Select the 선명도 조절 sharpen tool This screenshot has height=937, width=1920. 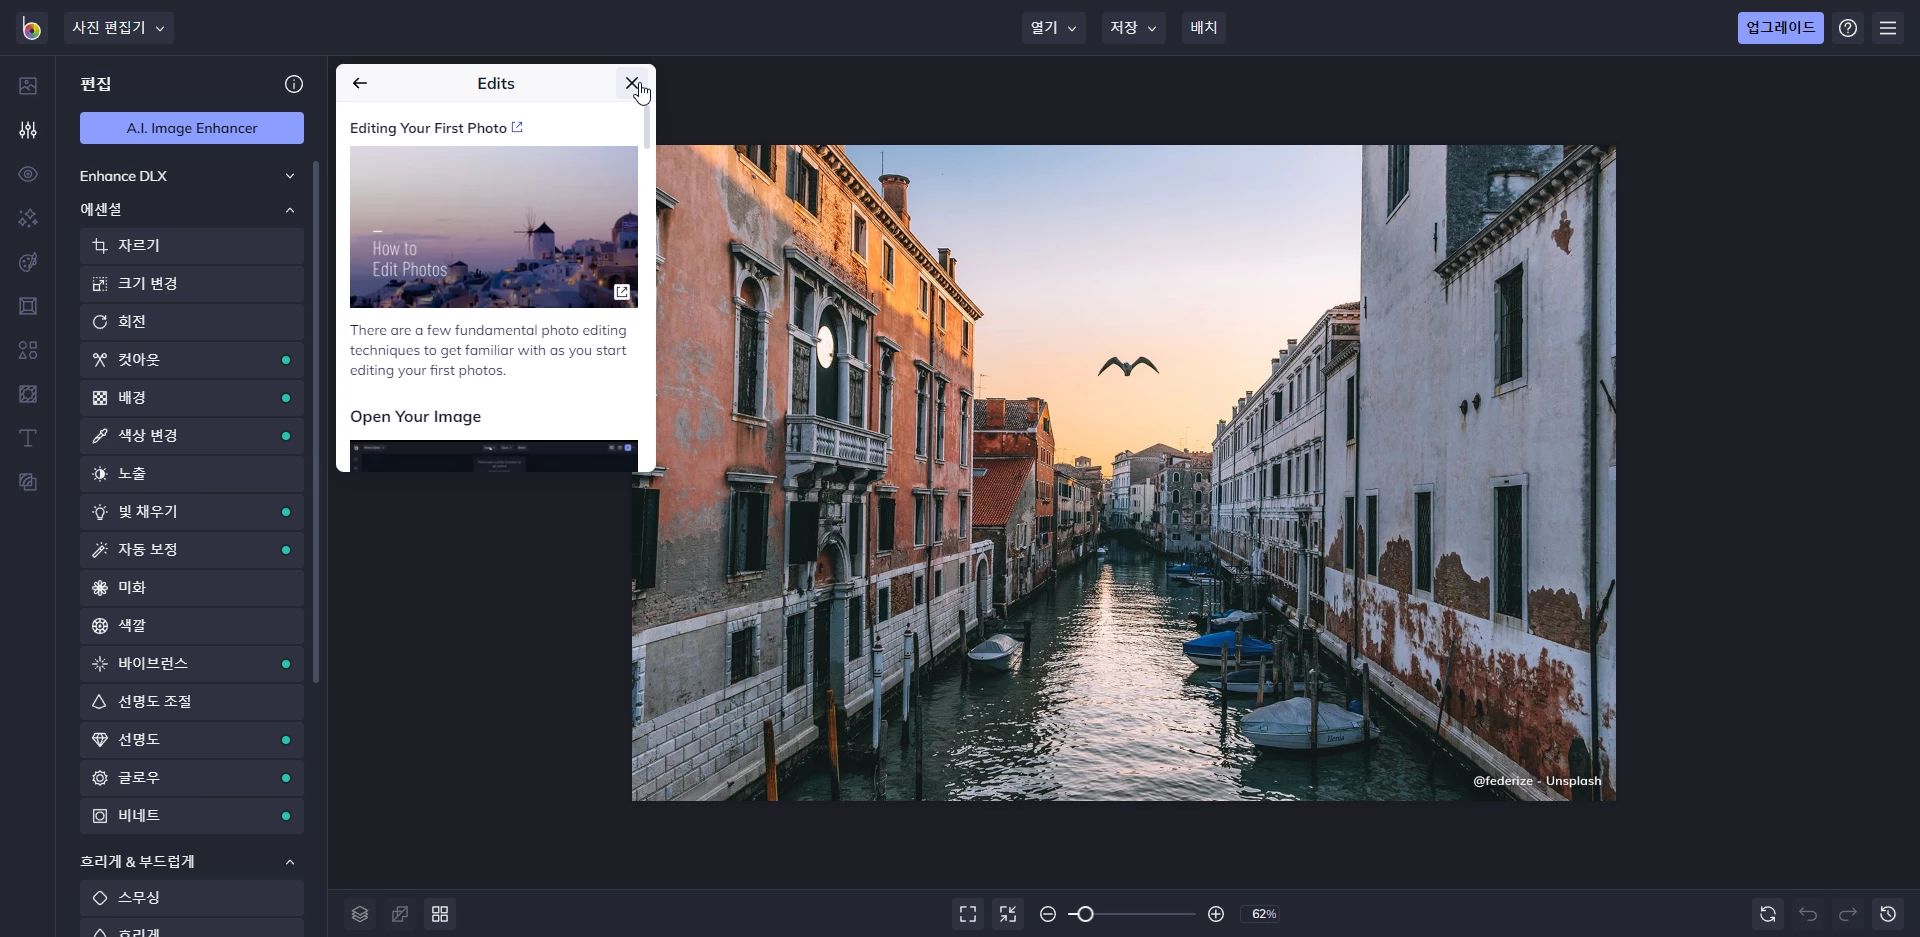coord(192,702)
